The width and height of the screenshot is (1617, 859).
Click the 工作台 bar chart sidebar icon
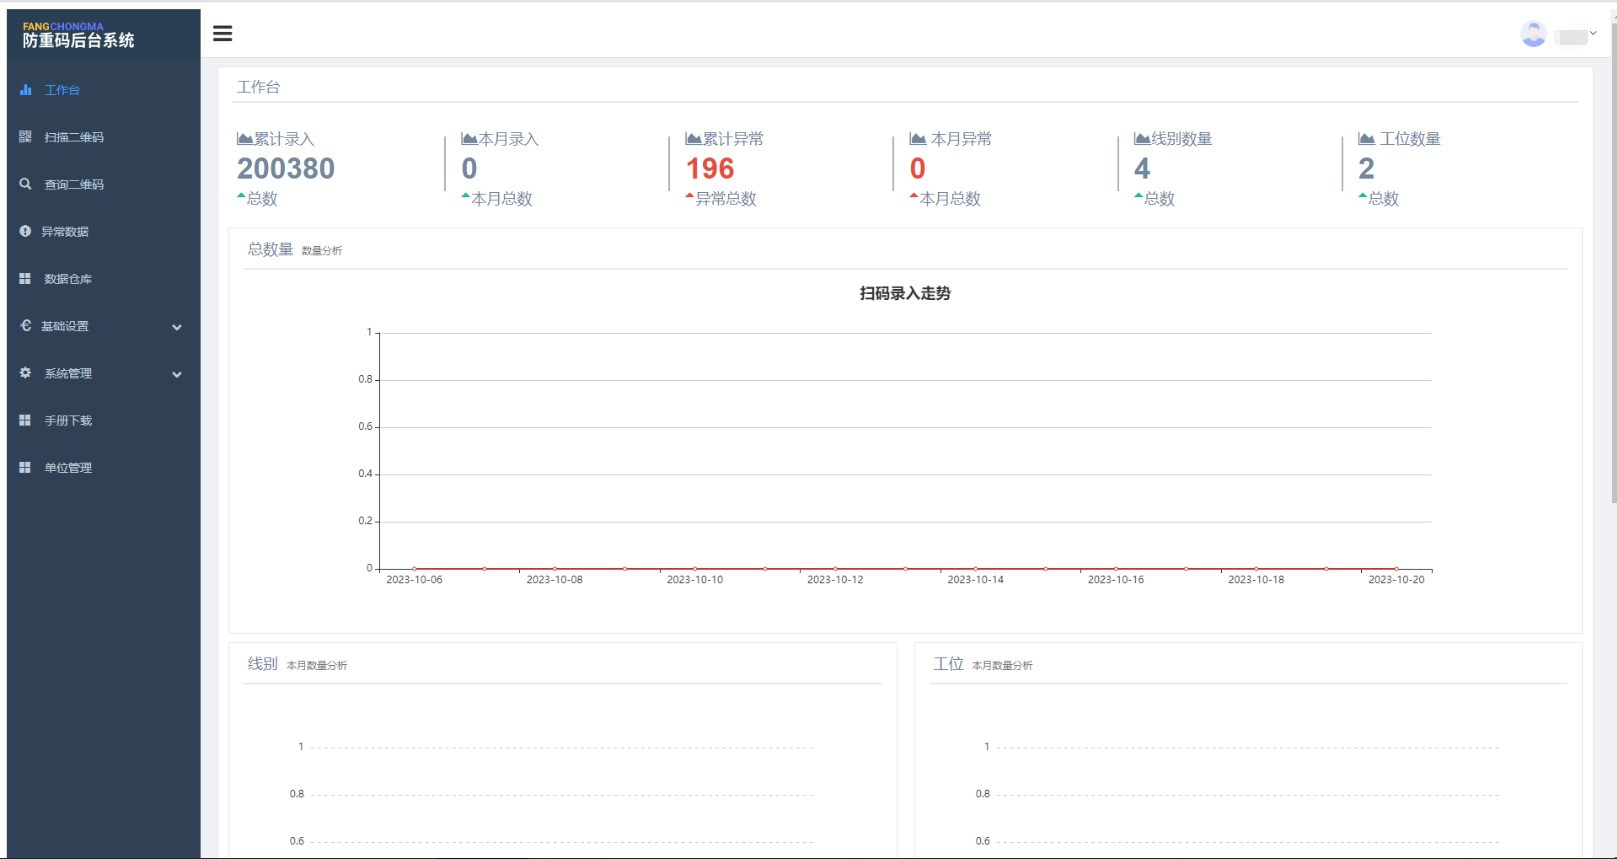pyautogui.click(x=25, y=90)
